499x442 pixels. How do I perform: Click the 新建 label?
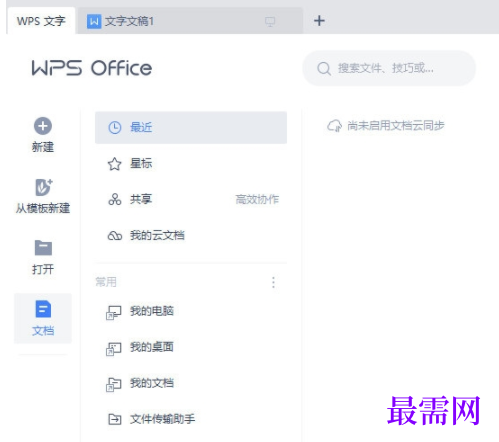[x=43, y=147]
